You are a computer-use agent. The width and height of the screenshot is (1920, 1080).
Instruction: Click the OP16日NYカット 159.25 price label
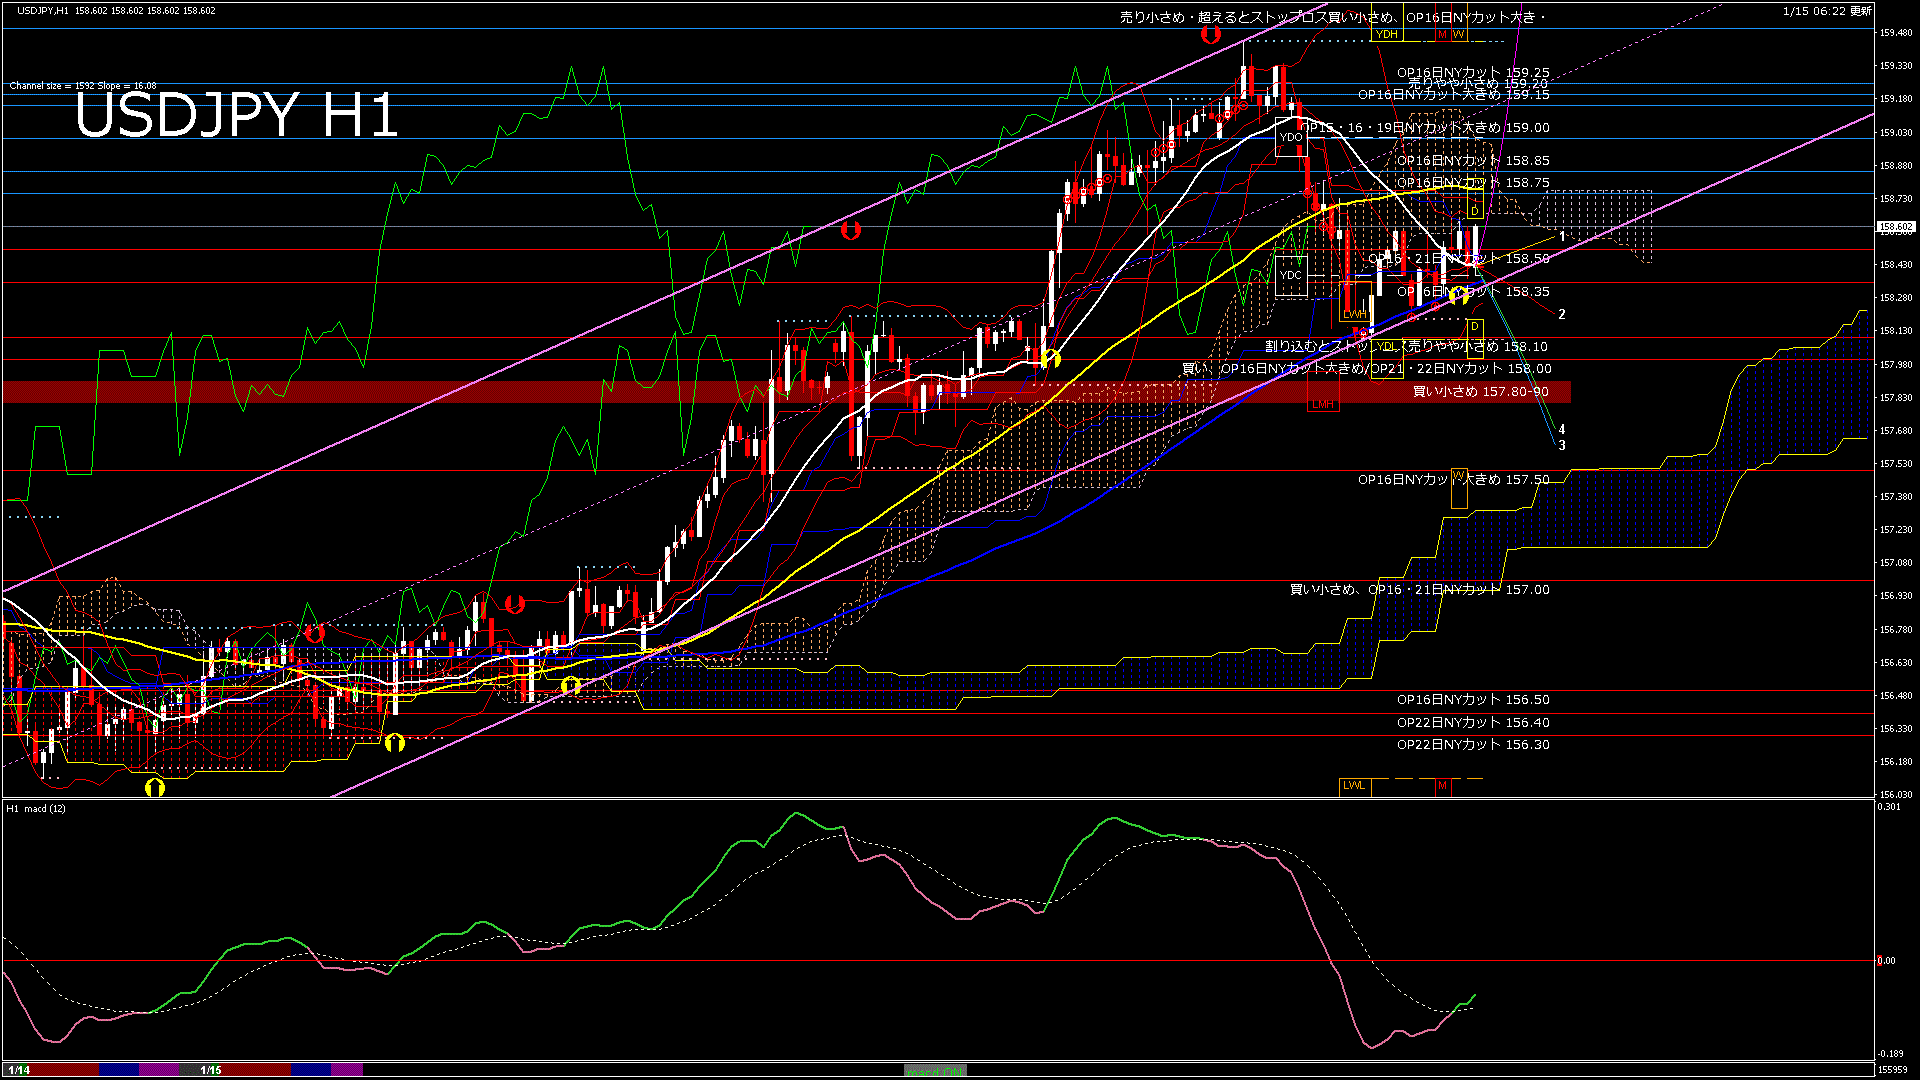(1472, 72)
